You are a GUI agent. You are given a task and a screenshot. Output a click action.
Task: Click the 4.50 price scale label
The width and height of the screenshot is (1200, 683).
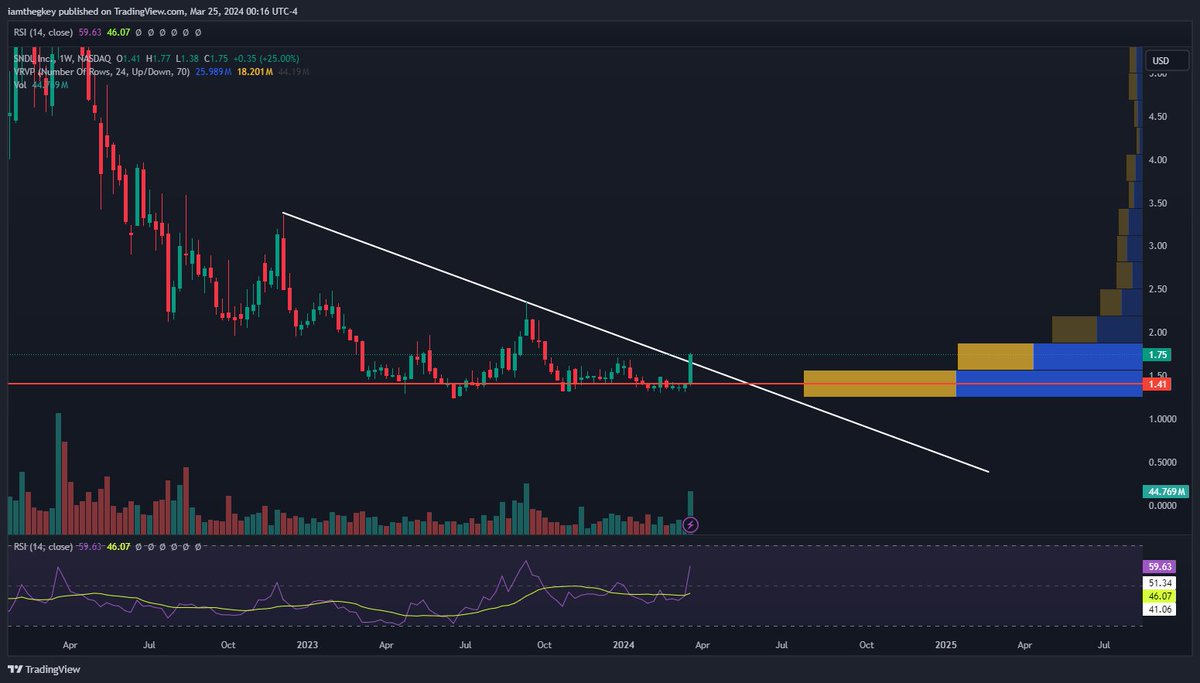1158,117
